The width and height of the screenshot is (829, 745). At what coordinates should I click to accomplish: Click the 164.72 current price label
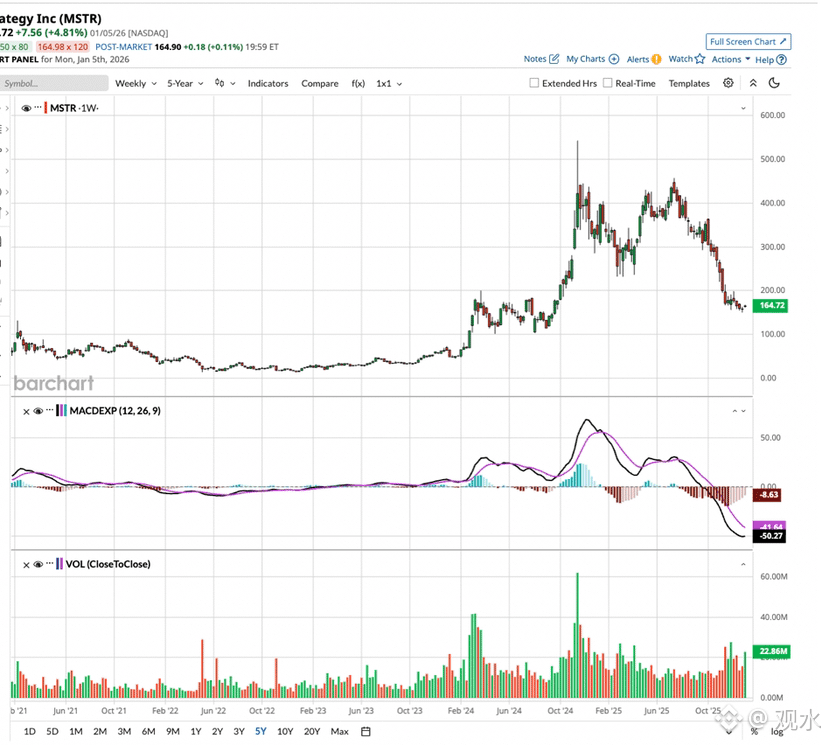pos(771,305)
